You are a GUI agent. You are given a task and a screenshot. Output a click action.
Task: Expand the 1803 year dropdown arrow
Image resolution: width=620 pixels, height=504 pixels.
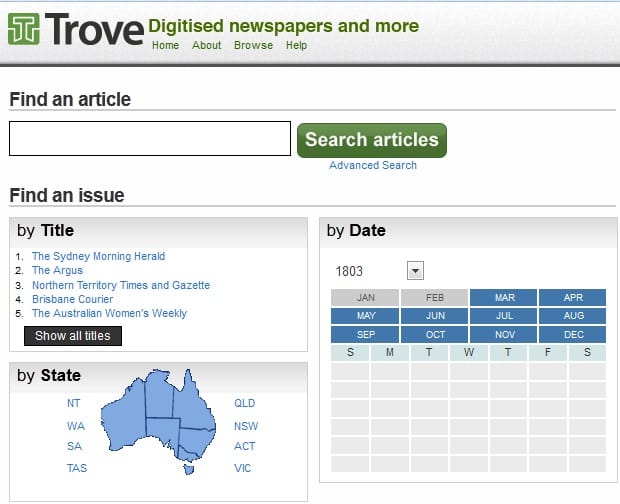tap(415, 271)
